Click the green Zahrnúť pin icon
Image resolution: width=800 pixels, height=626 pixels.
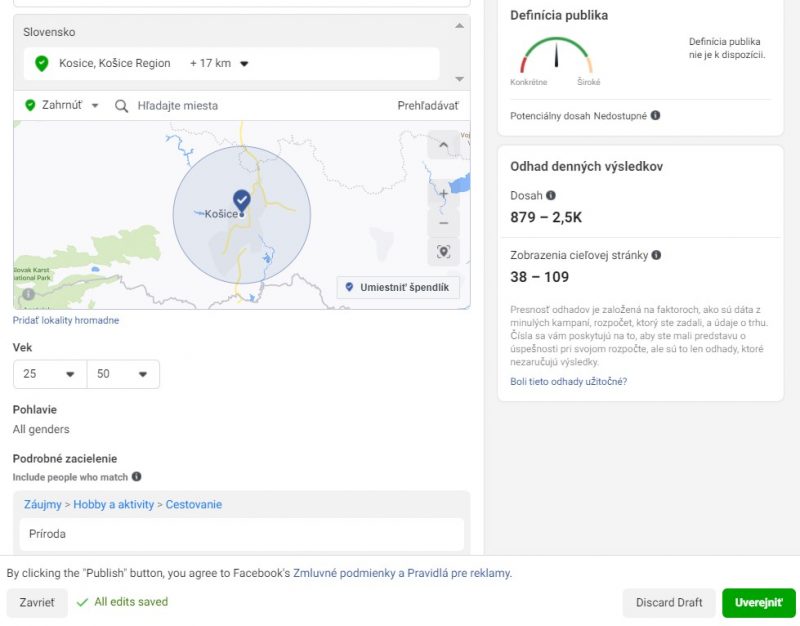30,105
